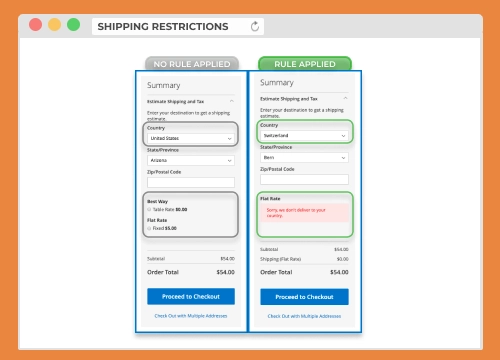The height and width of the screenshot is (360, 500).
Task: Open right Check Out with Multiple Addresses link
Action: 304,316
